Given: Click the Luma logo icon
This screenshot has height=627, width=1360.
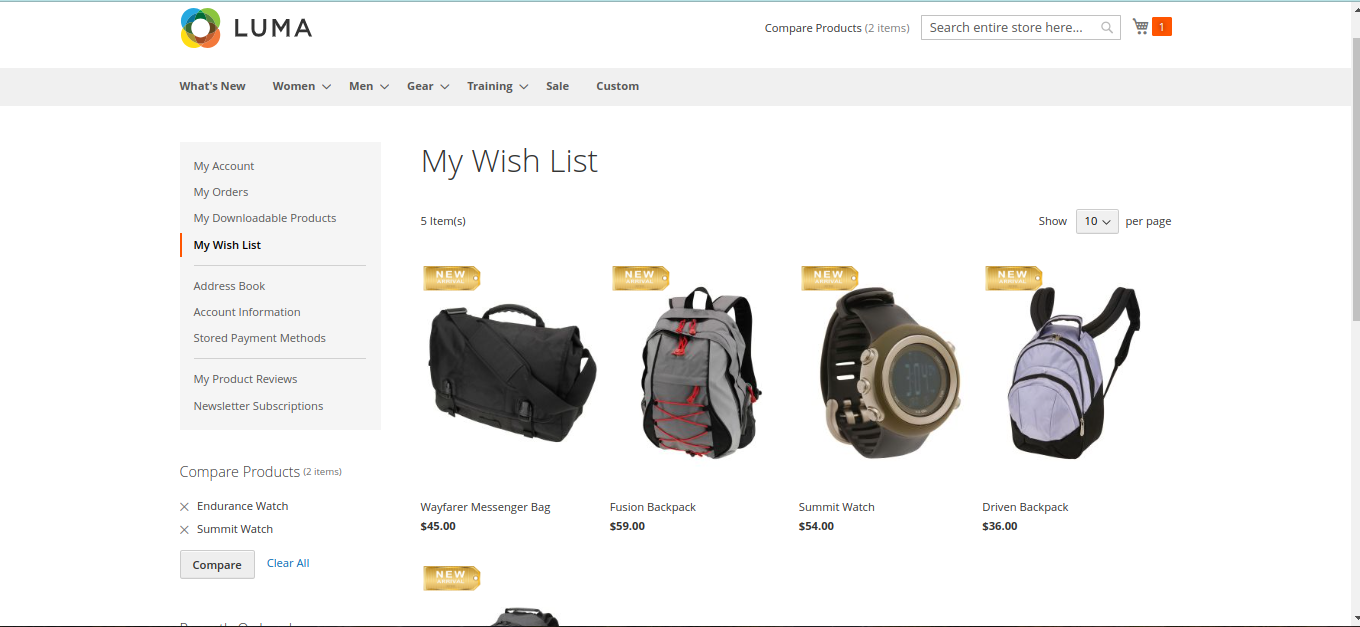Looking at the screenshot, I should pyautogui.click(x=200, y=28).
